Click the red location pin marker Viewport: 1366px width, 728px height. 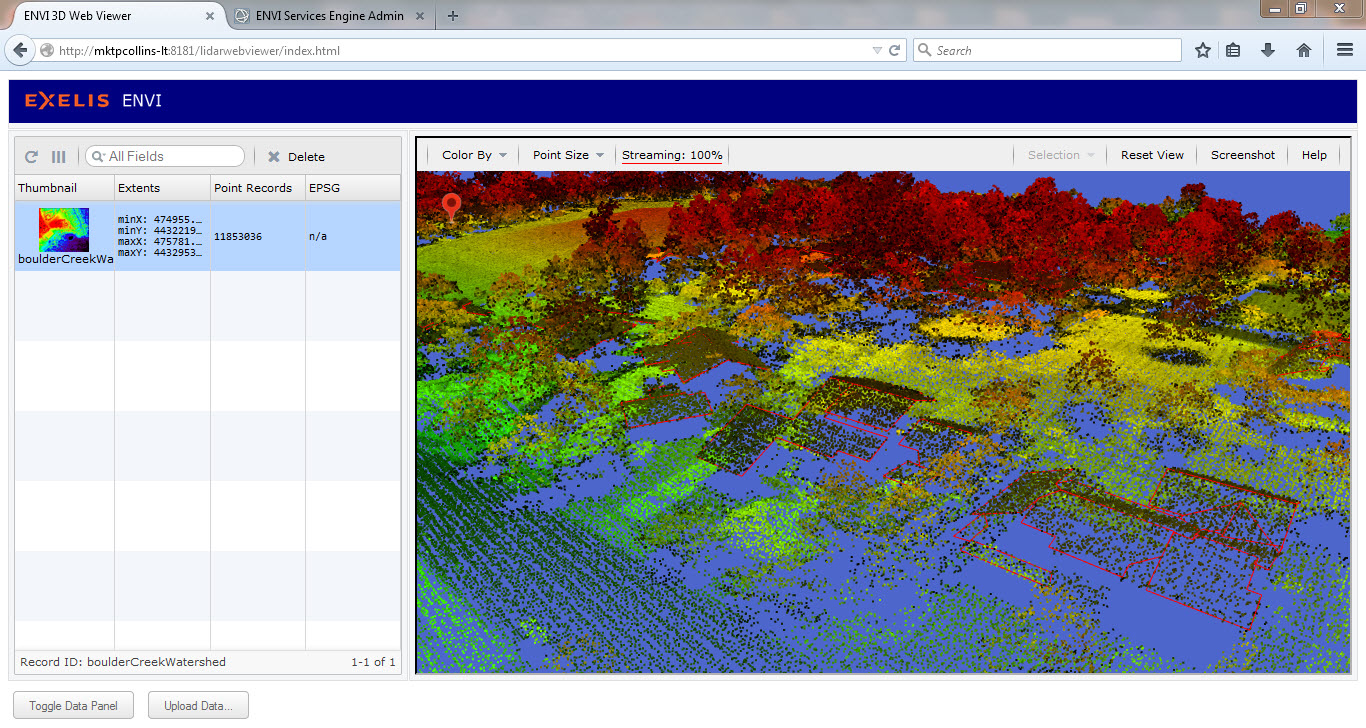(452, 206)
